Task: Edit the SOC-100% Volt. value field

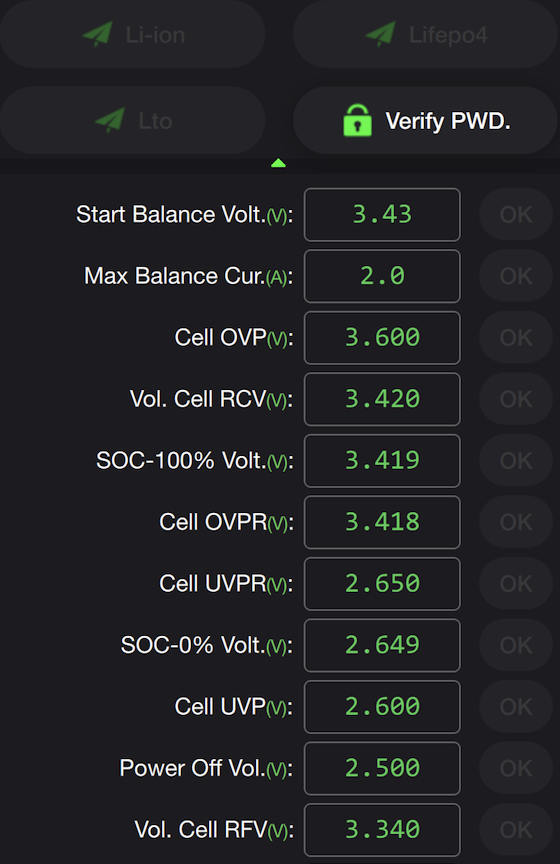Action: click(x=382, y=461)
